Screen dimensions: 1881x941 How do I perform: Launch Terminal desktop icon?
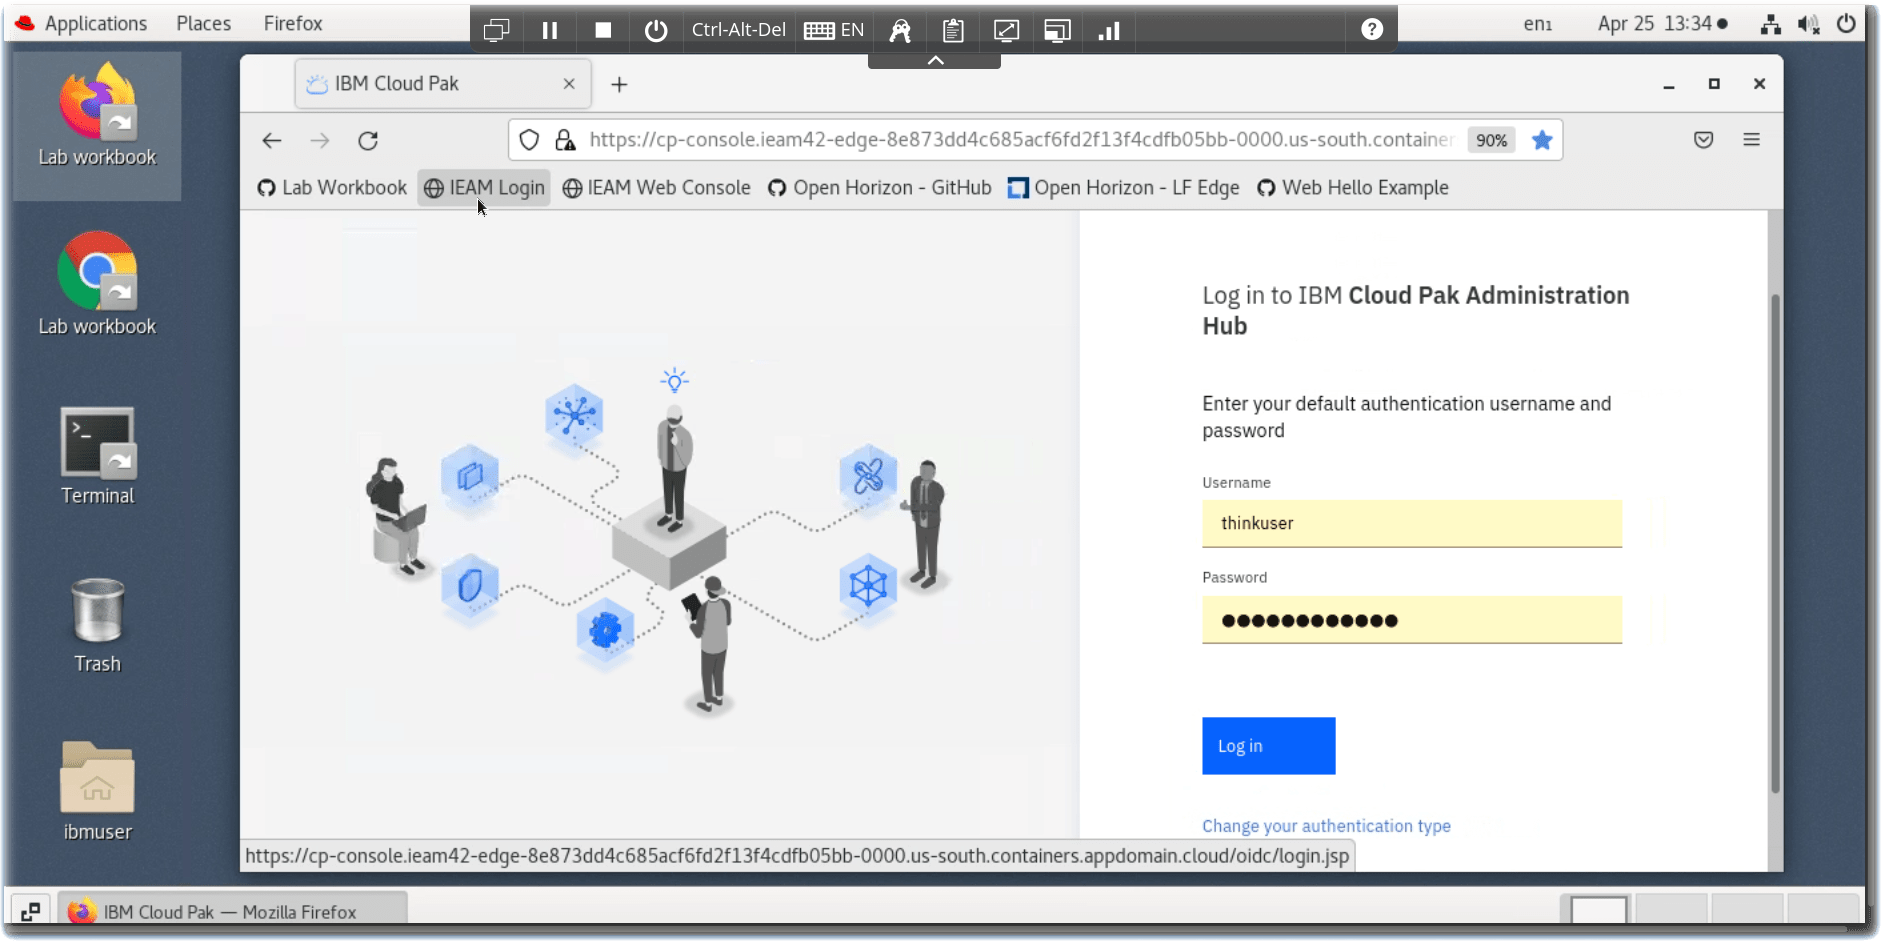[97, 455]
